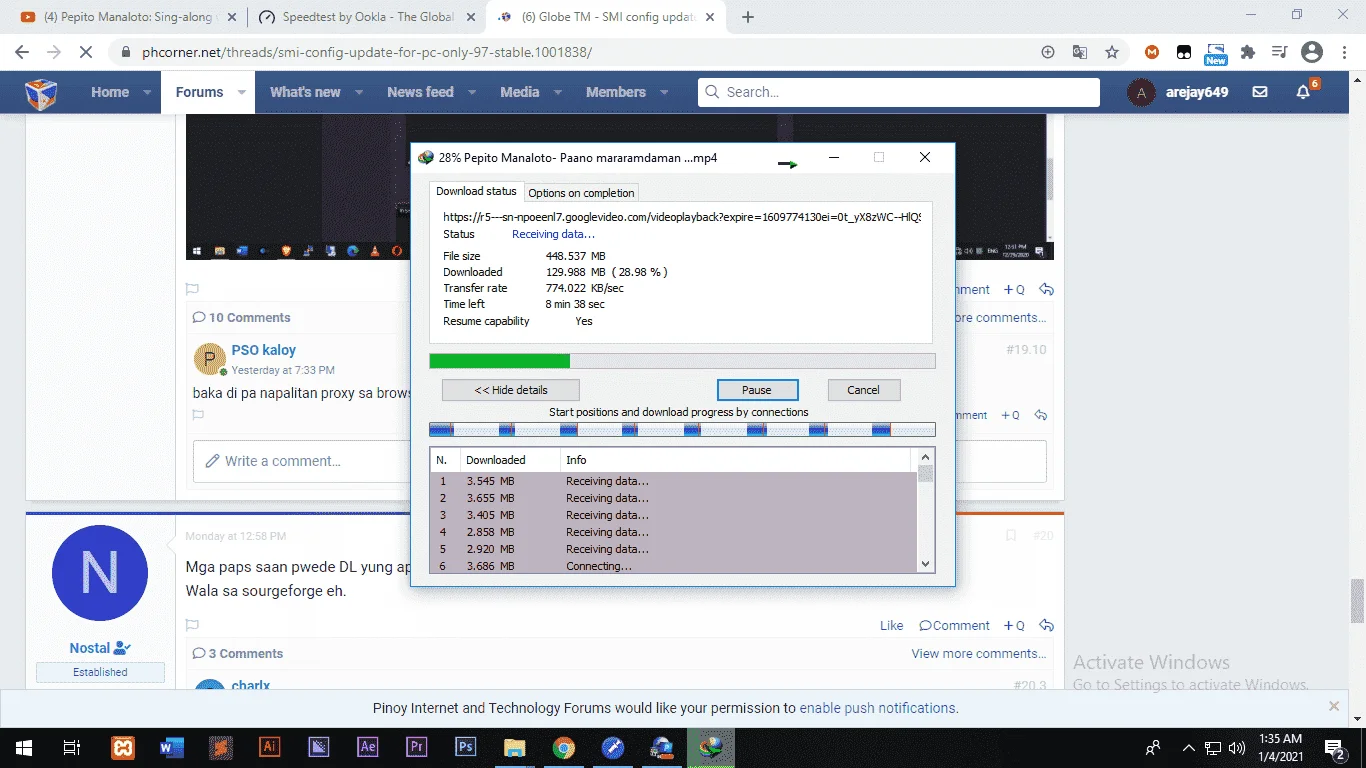
Task: Open the PSO kaloy profile link
Action: pyautogui.click(x=264, y=350)
